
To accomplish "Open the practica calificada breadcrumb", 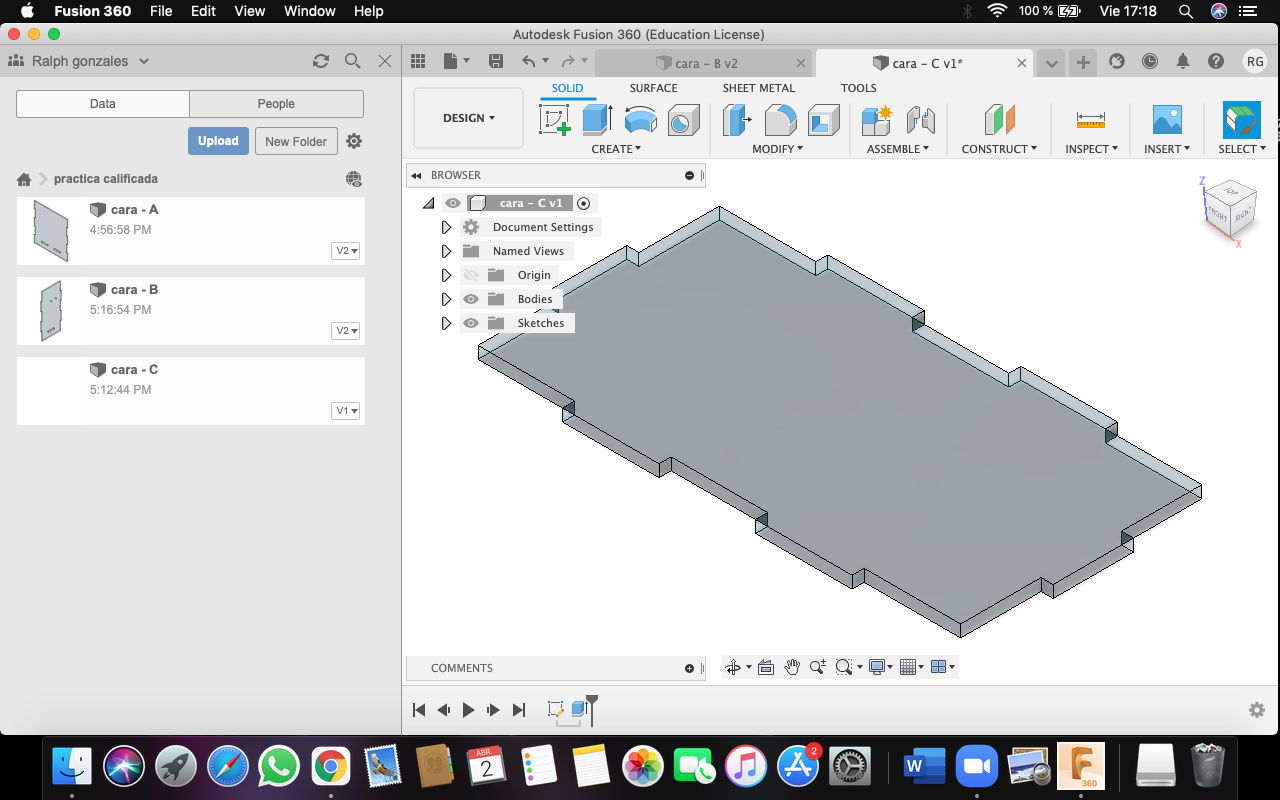I will 106,179.
